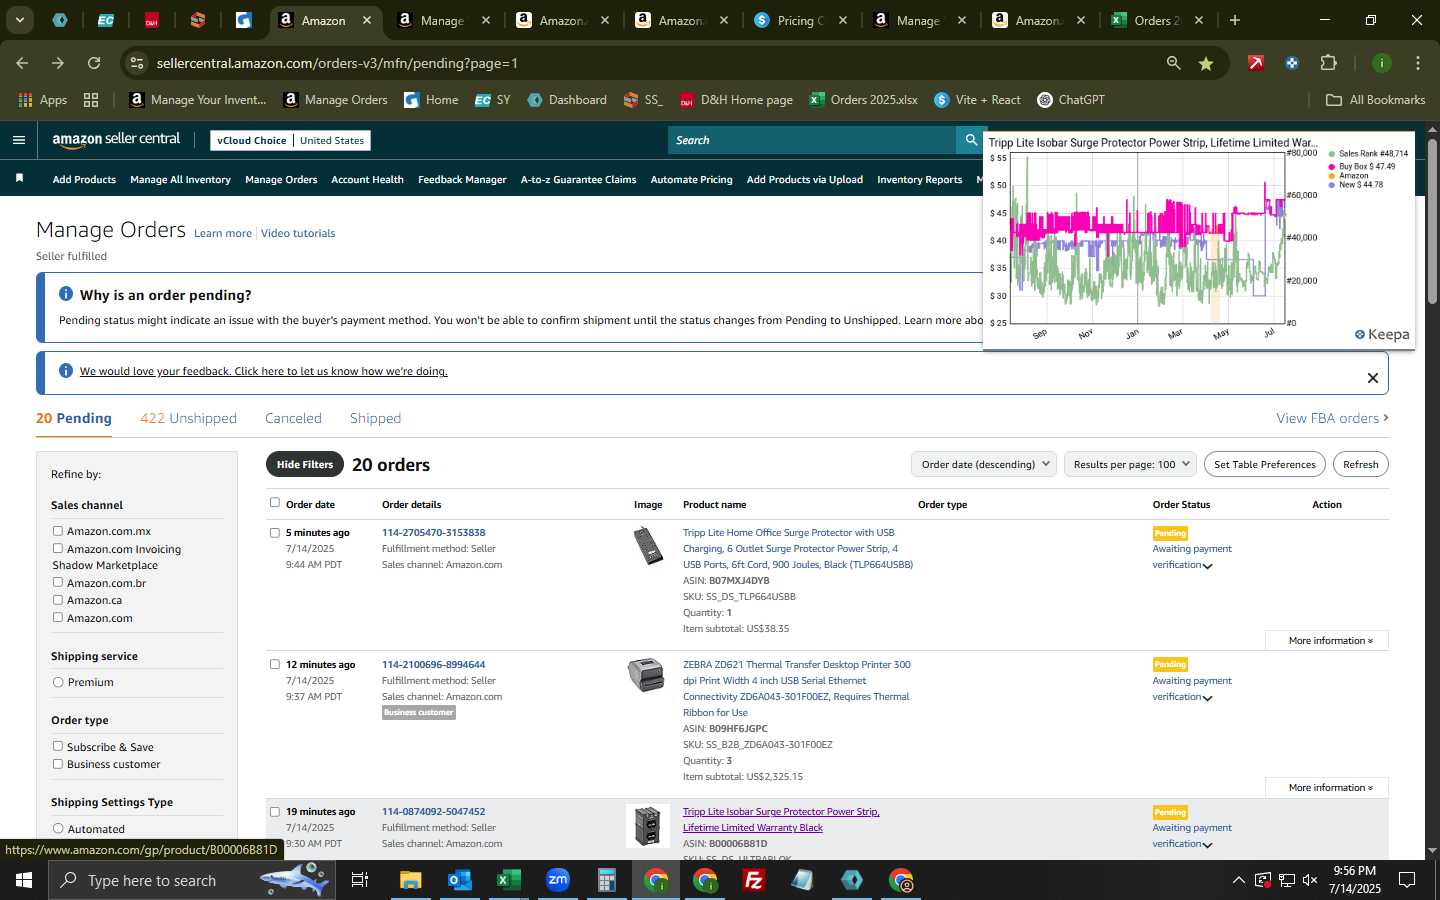The width and height of the screenshot is (1440, 900).
Task: Expand payment verification details for the surge protector order
Action: pos(1207,566)
